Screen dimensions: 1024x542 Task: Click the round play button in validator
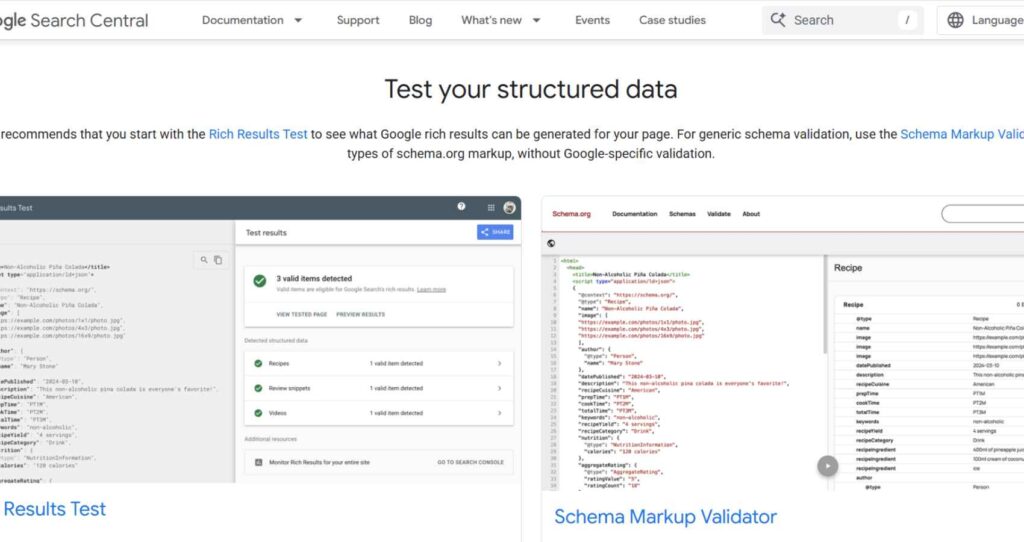(x=827, y=466)
